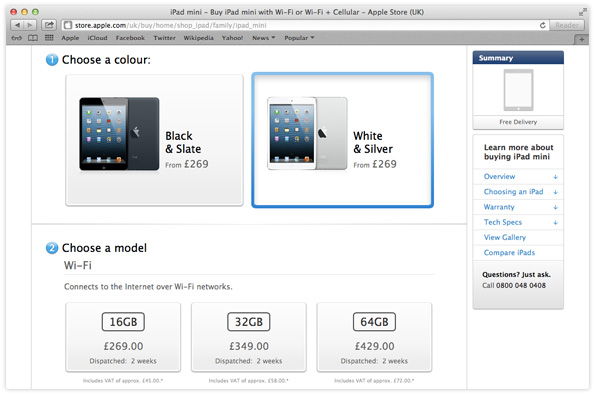
Task: Open the Compare iPads link
Action: pos(509,252)
